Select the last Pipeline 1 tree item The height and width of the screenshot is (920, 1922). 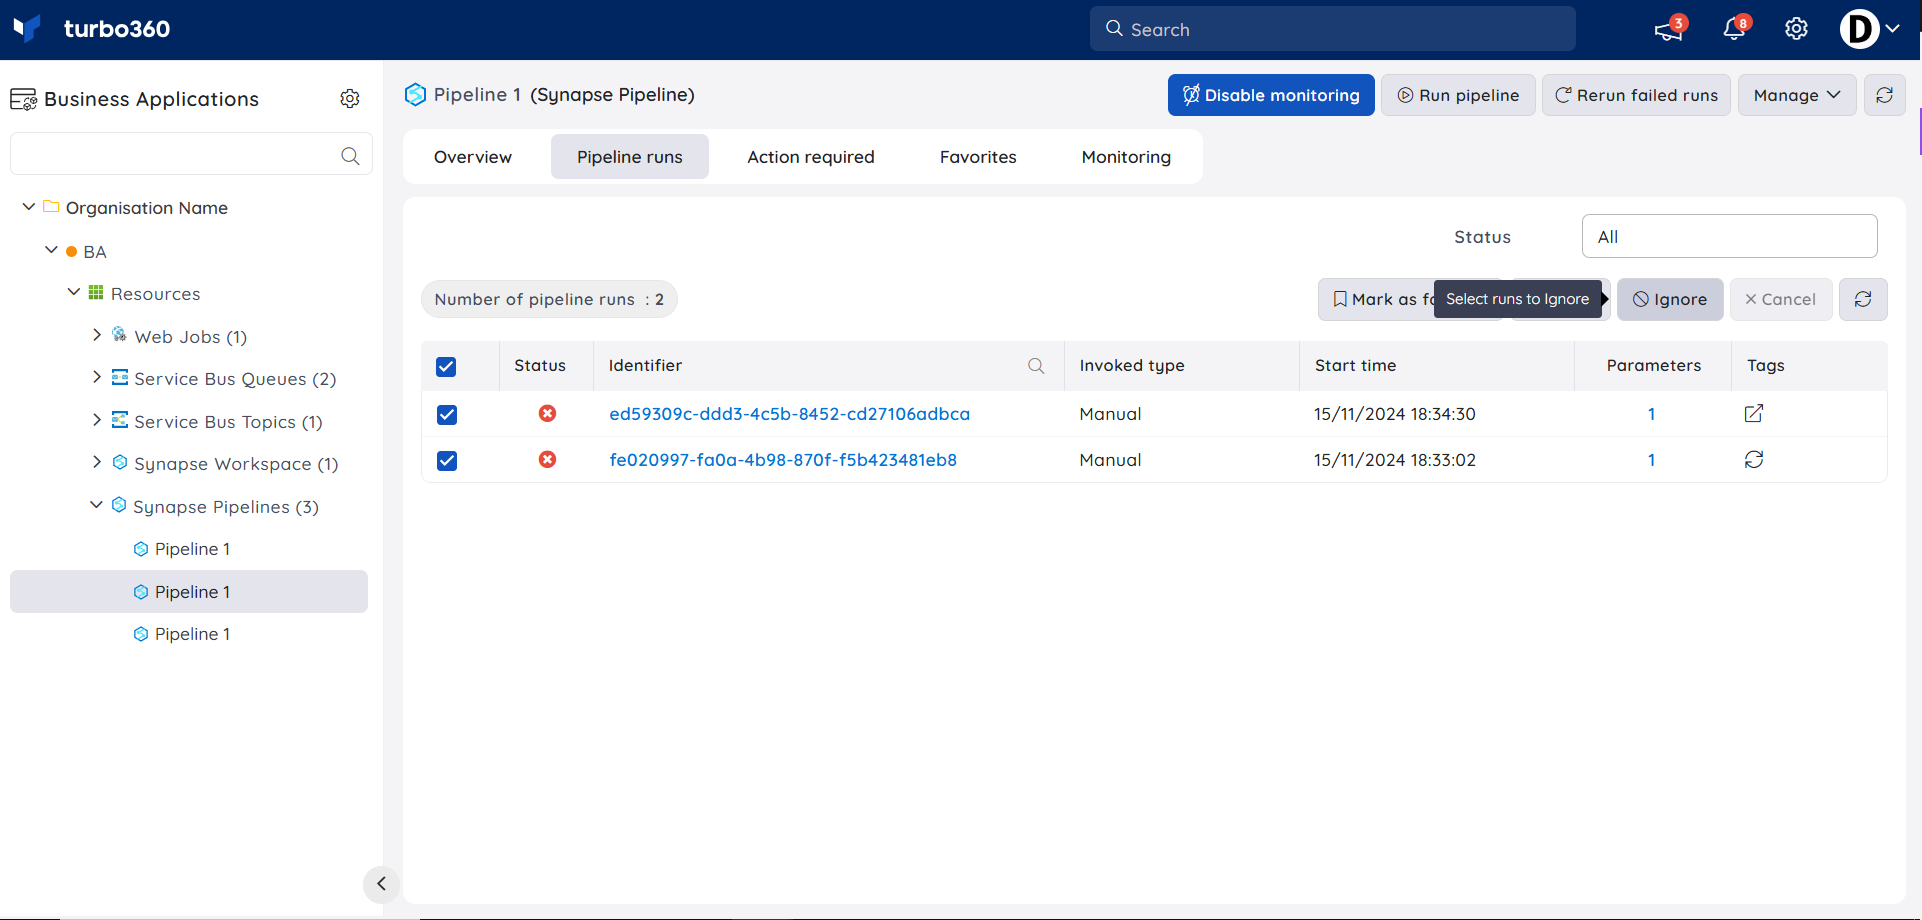192,634
